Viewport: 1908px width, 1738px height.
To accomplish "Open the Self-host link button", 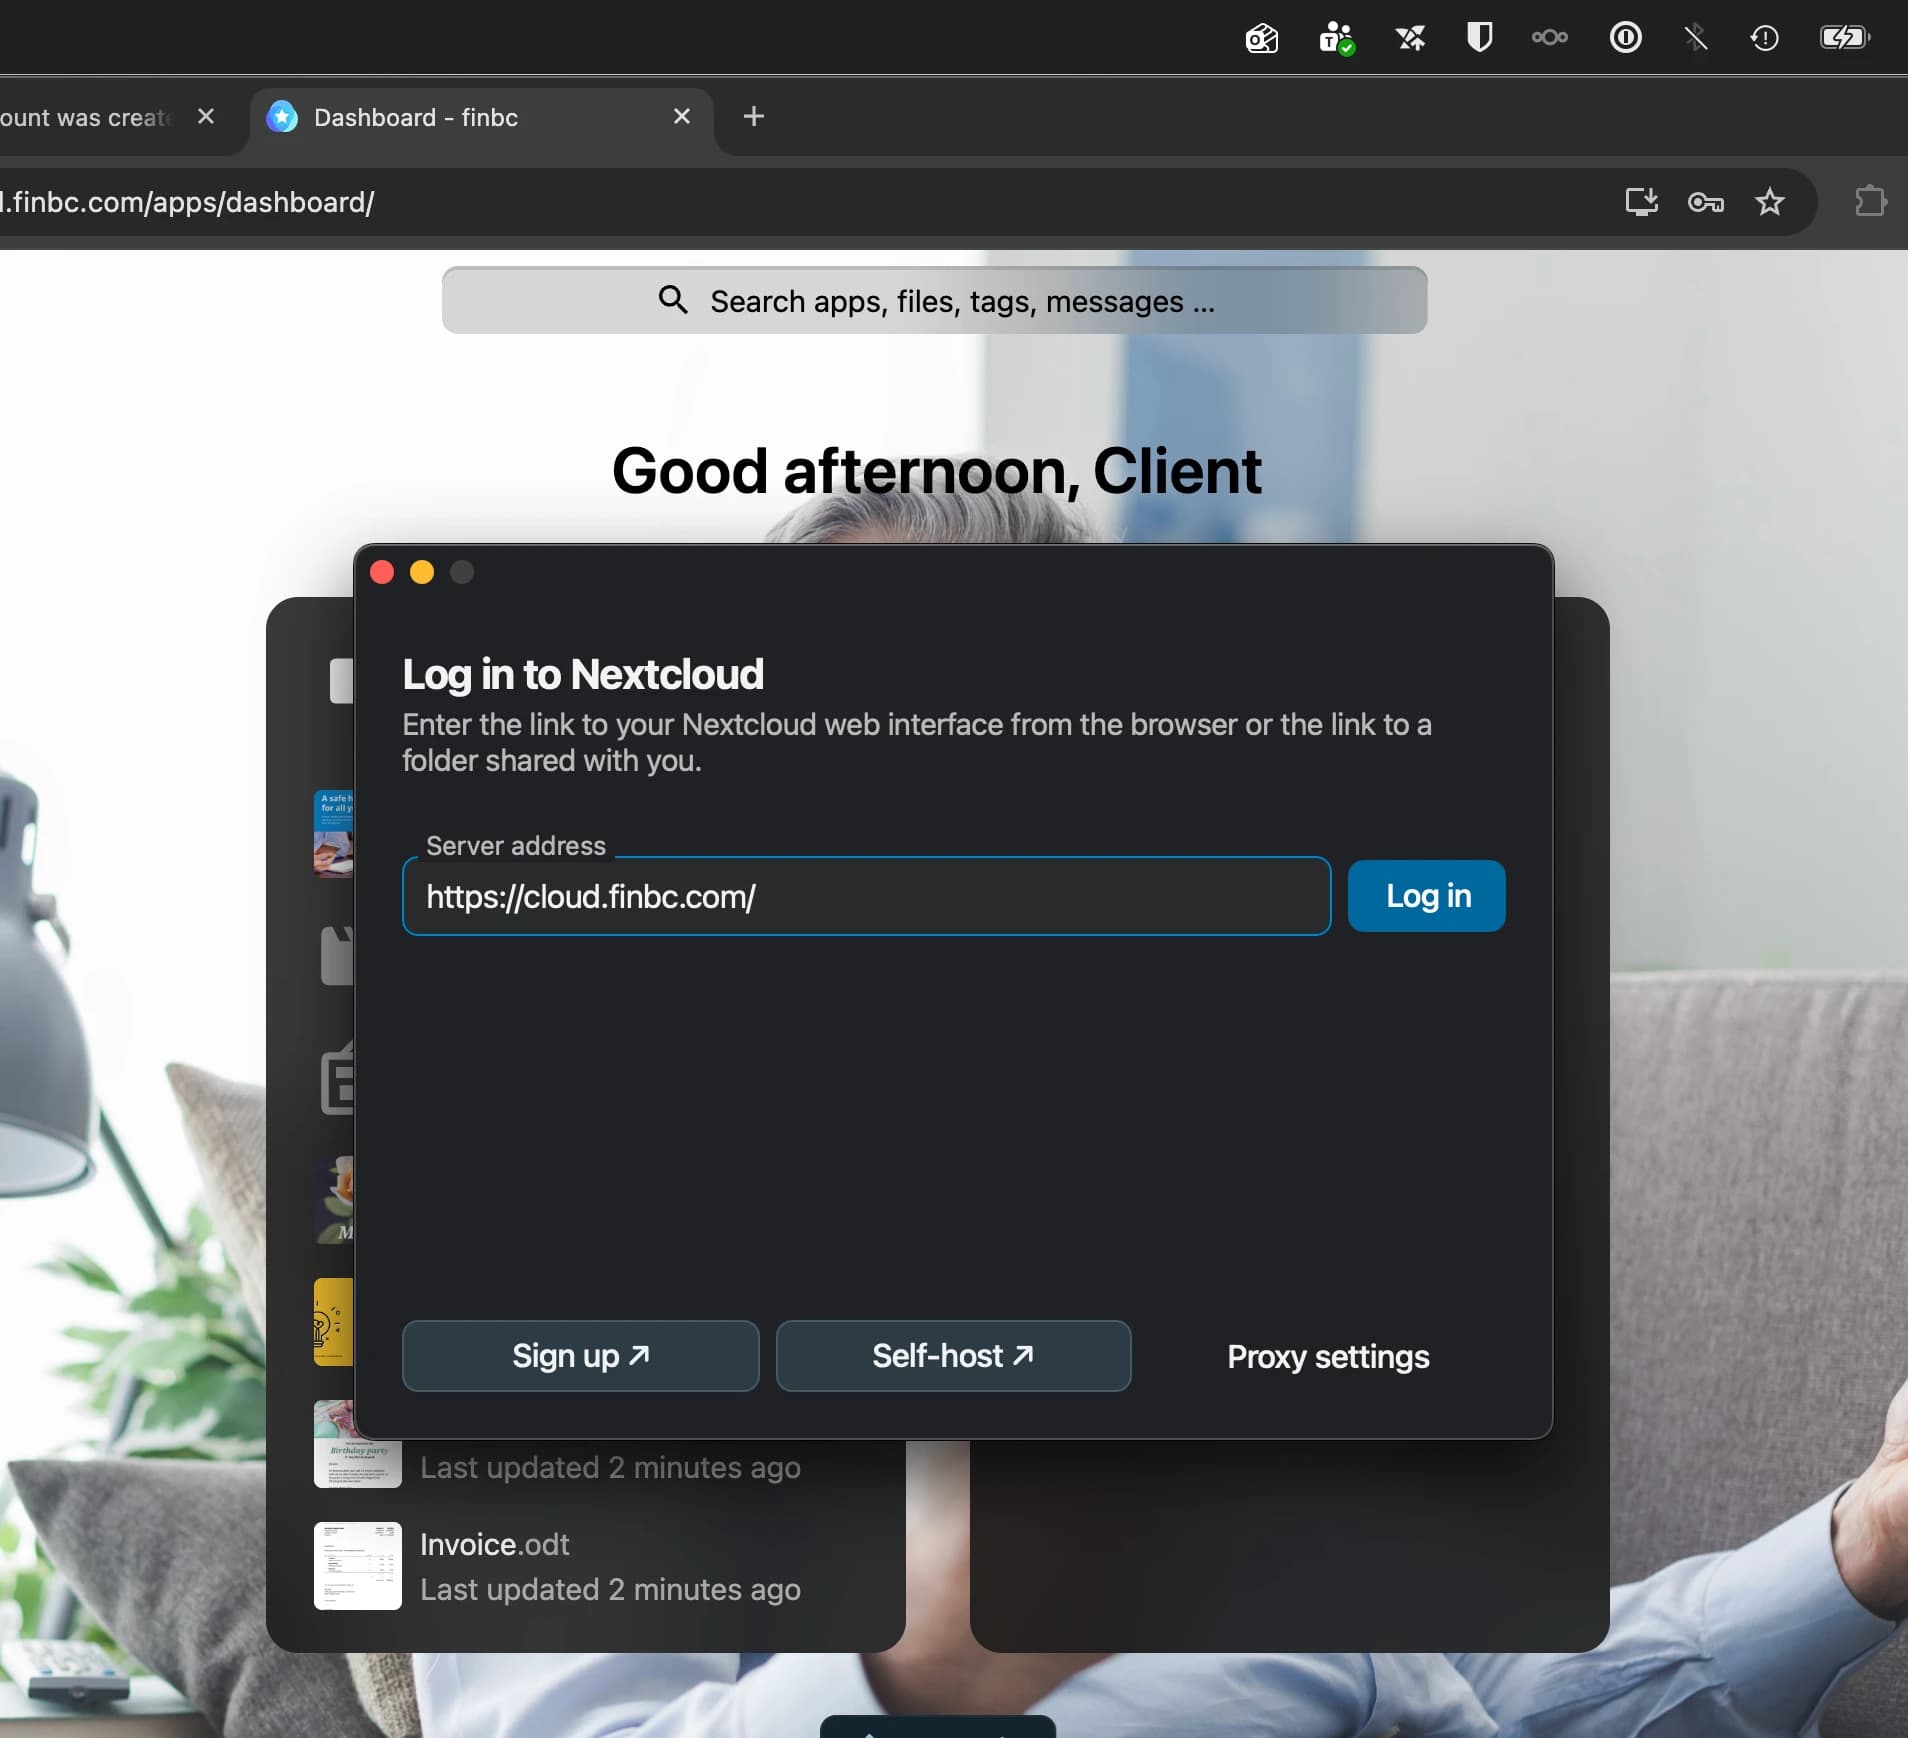I will pos(953,1356).
